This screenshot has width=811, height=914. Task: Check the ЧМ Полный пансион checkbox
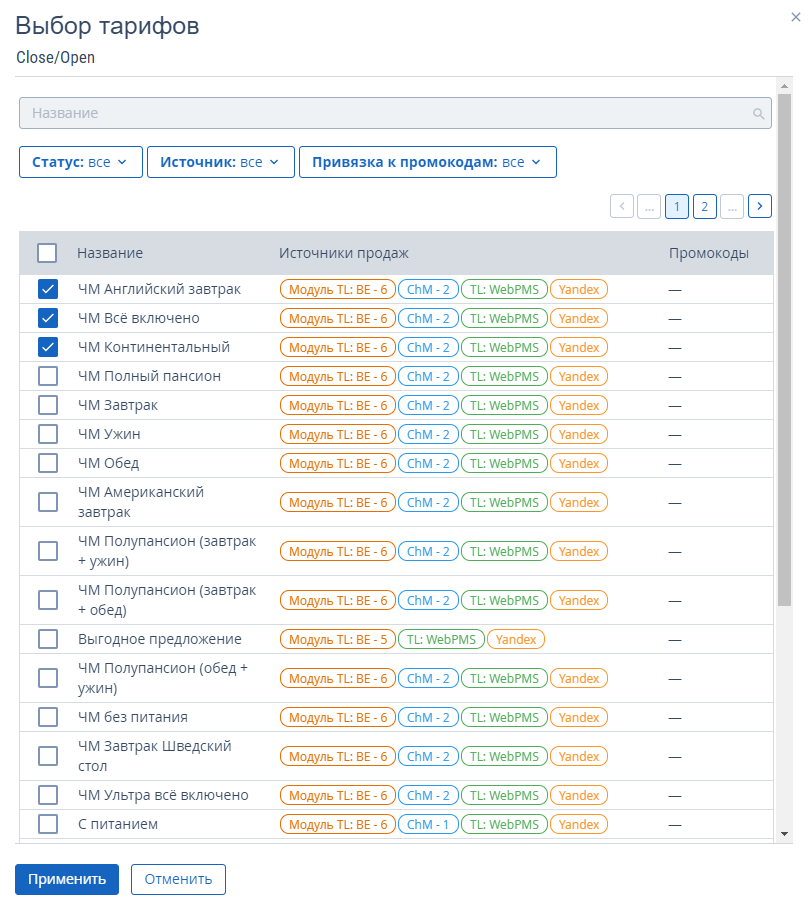point(48,377)
